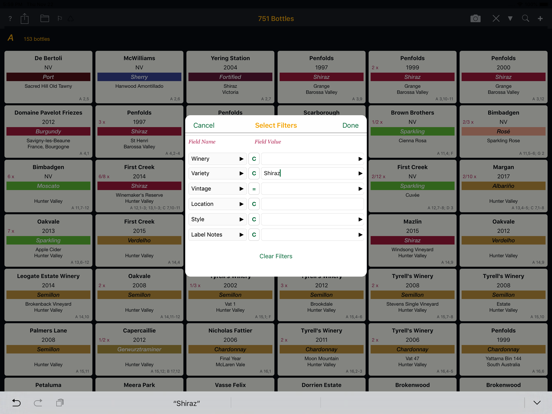Focus the Vintage value input field
The height and width of the screenshot is (414, 552).
pos(312,189)
